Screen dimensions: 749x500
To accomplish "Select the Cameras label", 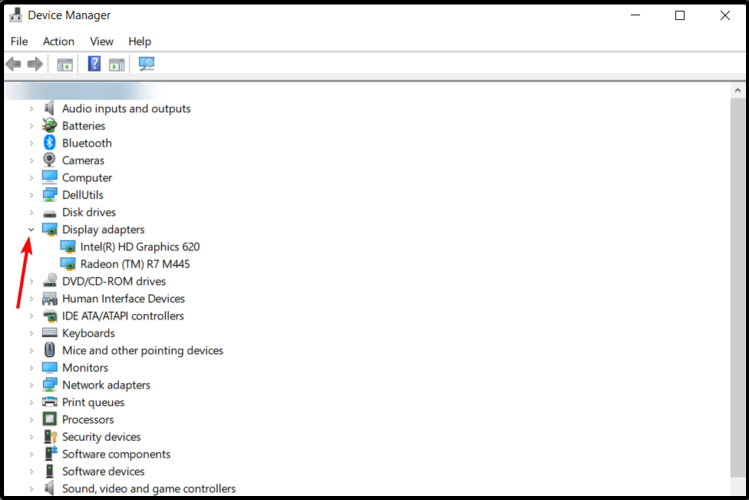I will coord(83,160).
